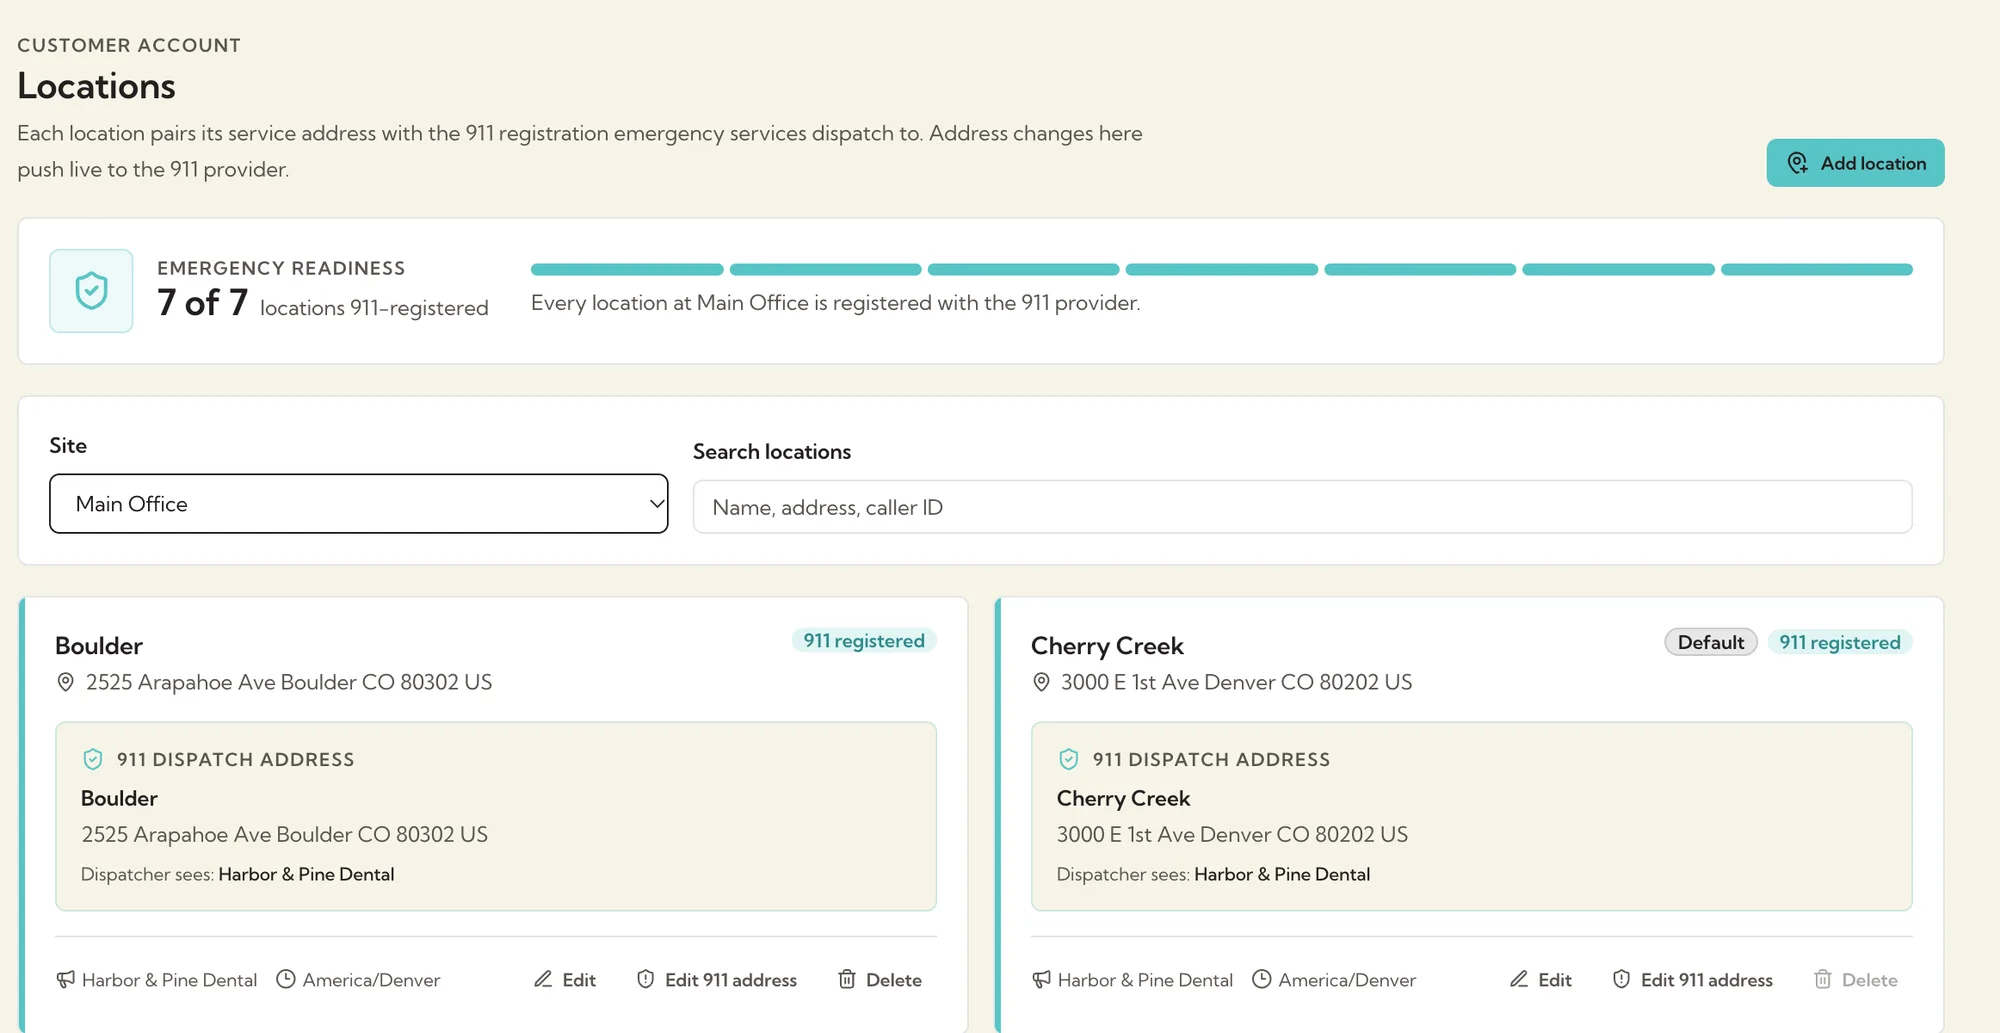Click the clock icon beside Cherry Creek's America/Denver
This screenshot has width=2000, height=1033.
tap(1262, 979)
